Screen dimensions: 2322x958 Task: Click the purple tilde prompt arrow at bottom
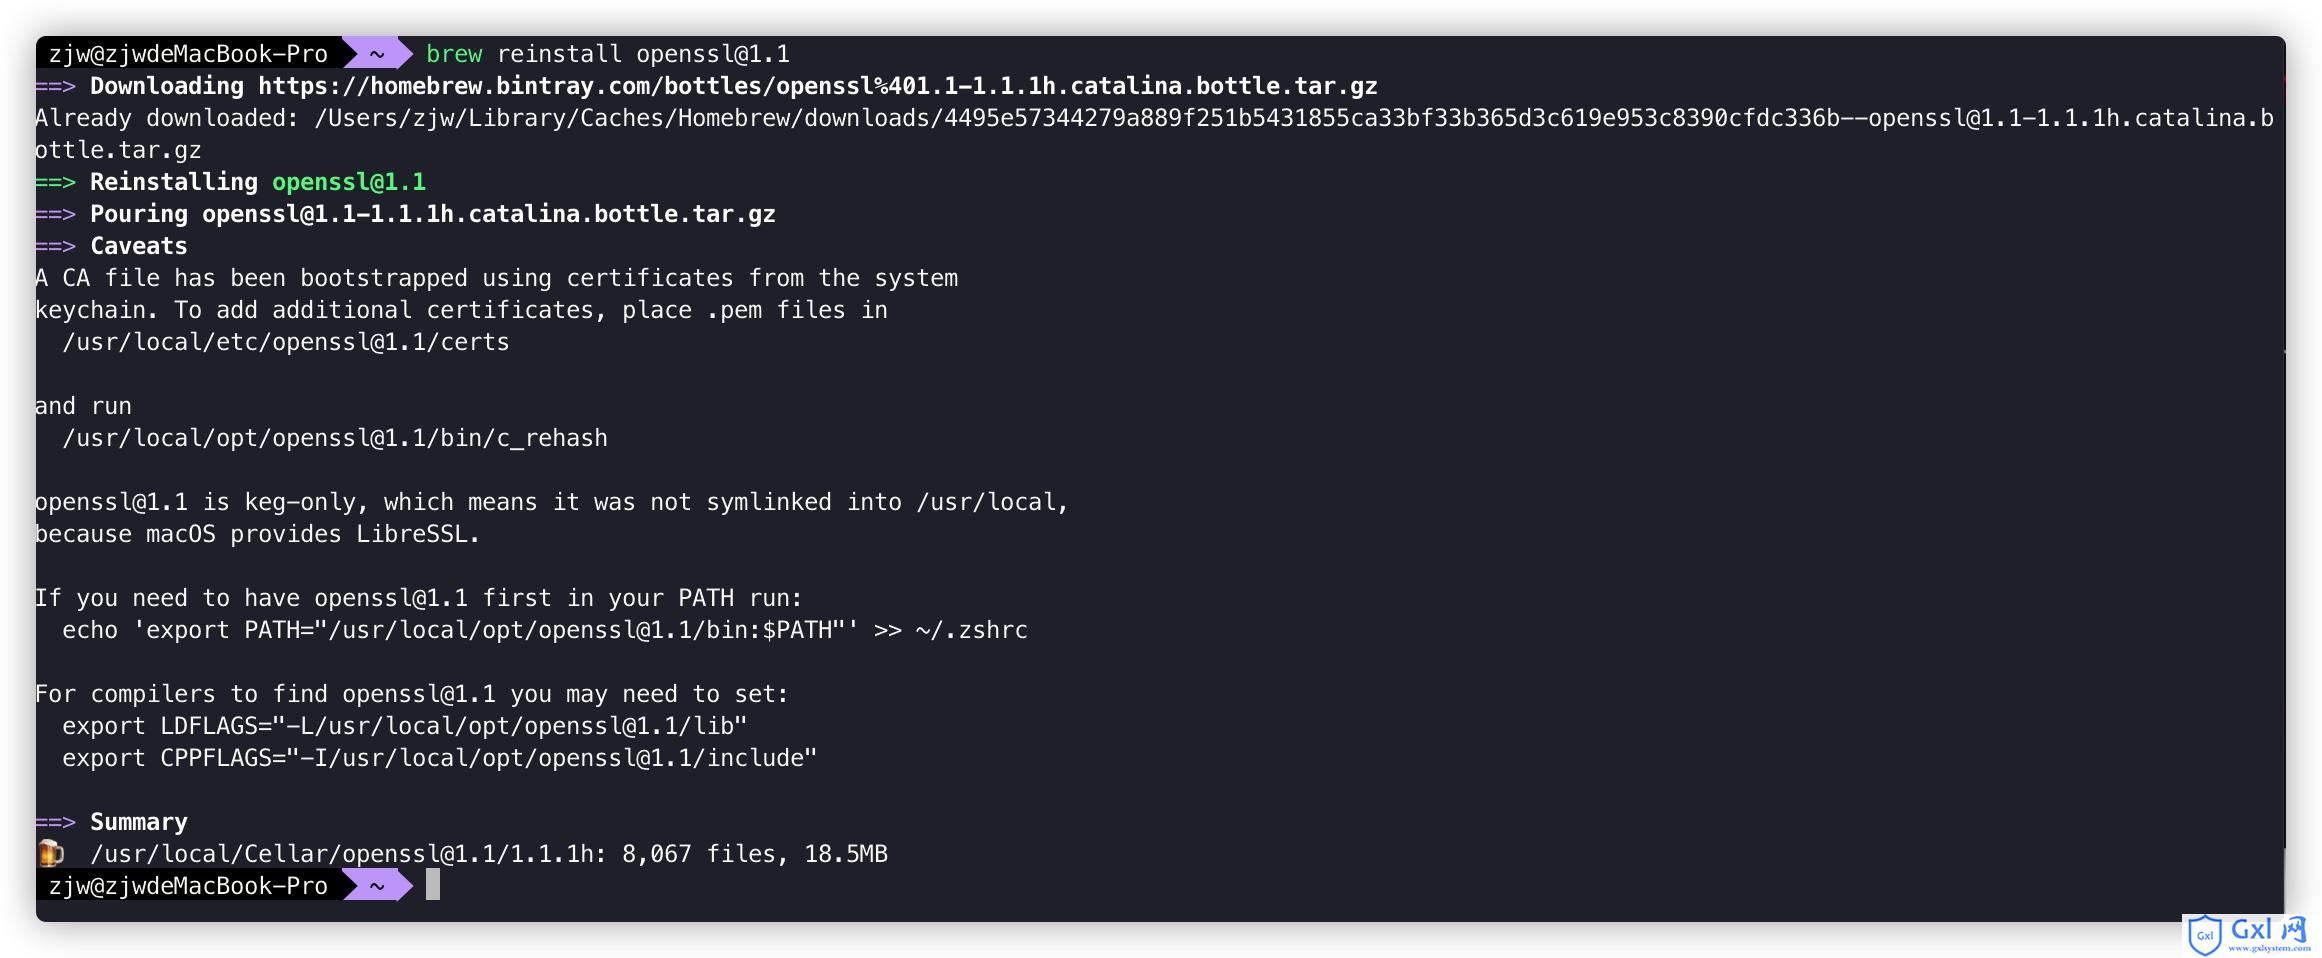[x=377, y=885]
